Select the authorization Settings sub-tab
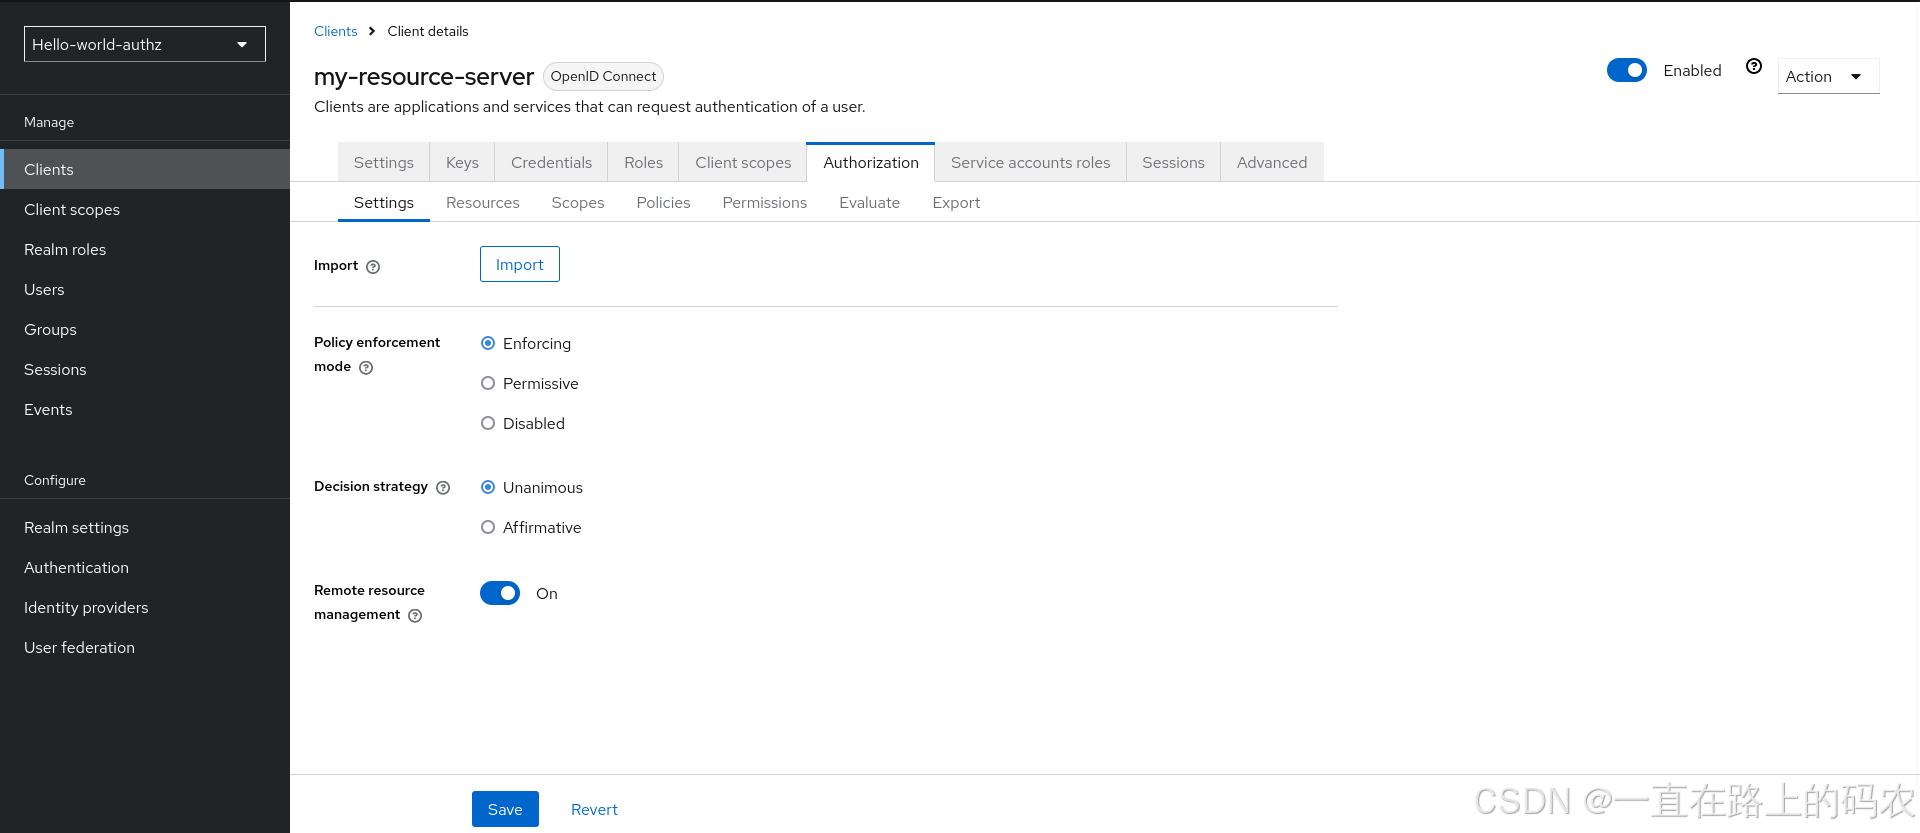Image resolution: width=1920 pixels, height=833 pixels. pos(384,202)
